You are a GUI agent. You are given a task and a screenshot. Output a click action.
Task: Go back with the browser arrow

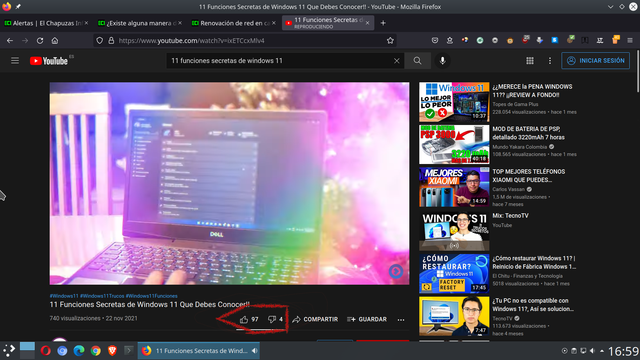click(10, 40)
